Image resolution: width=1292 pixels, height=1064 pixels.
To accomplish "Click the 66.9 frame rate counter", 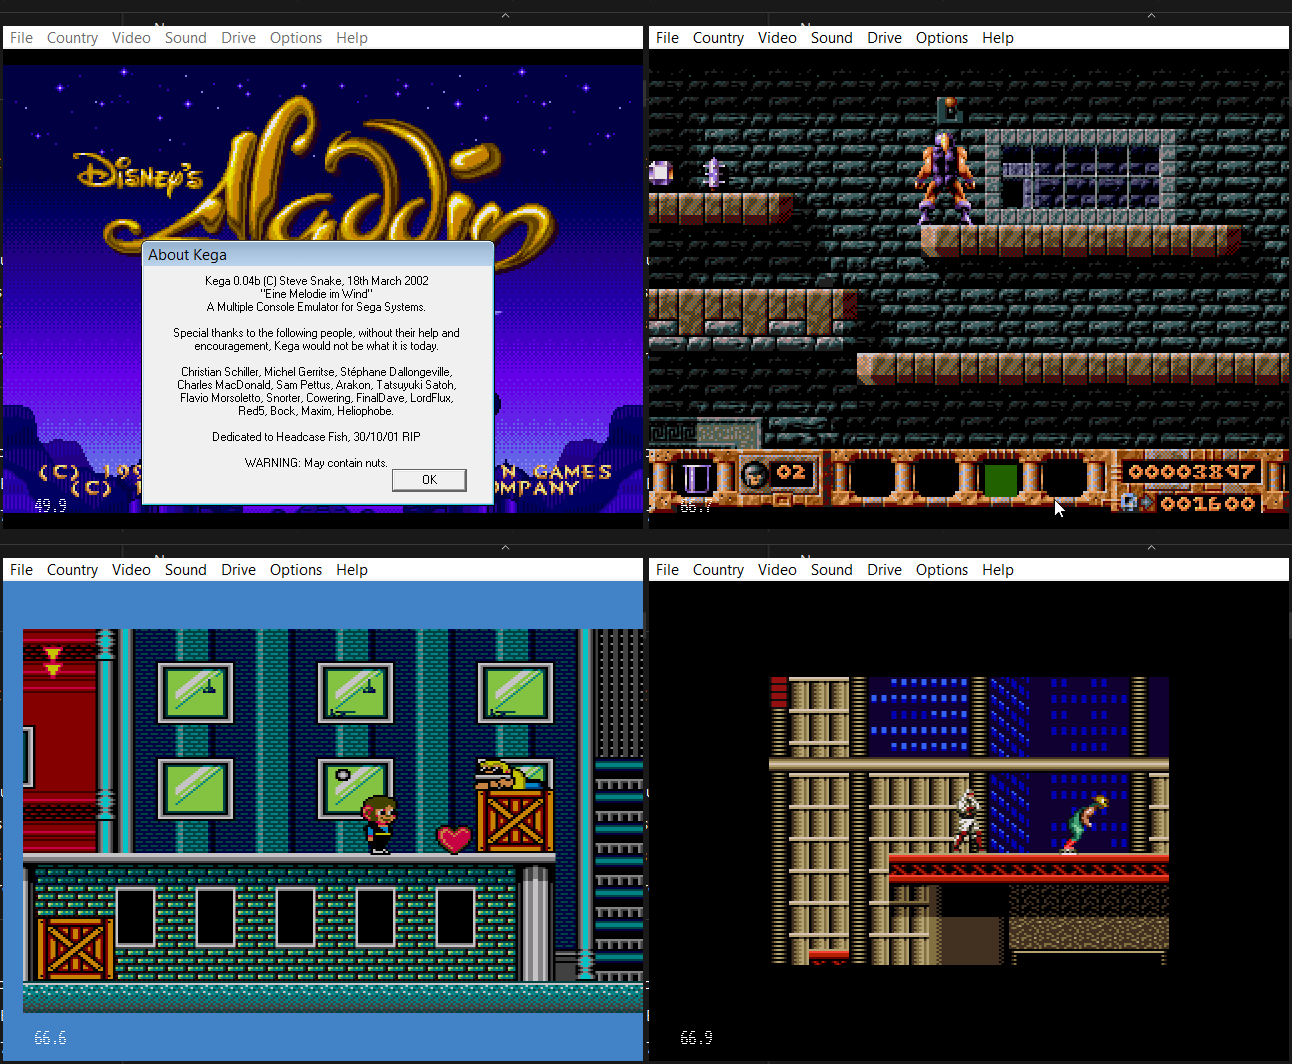I will tap(696, 1038).
